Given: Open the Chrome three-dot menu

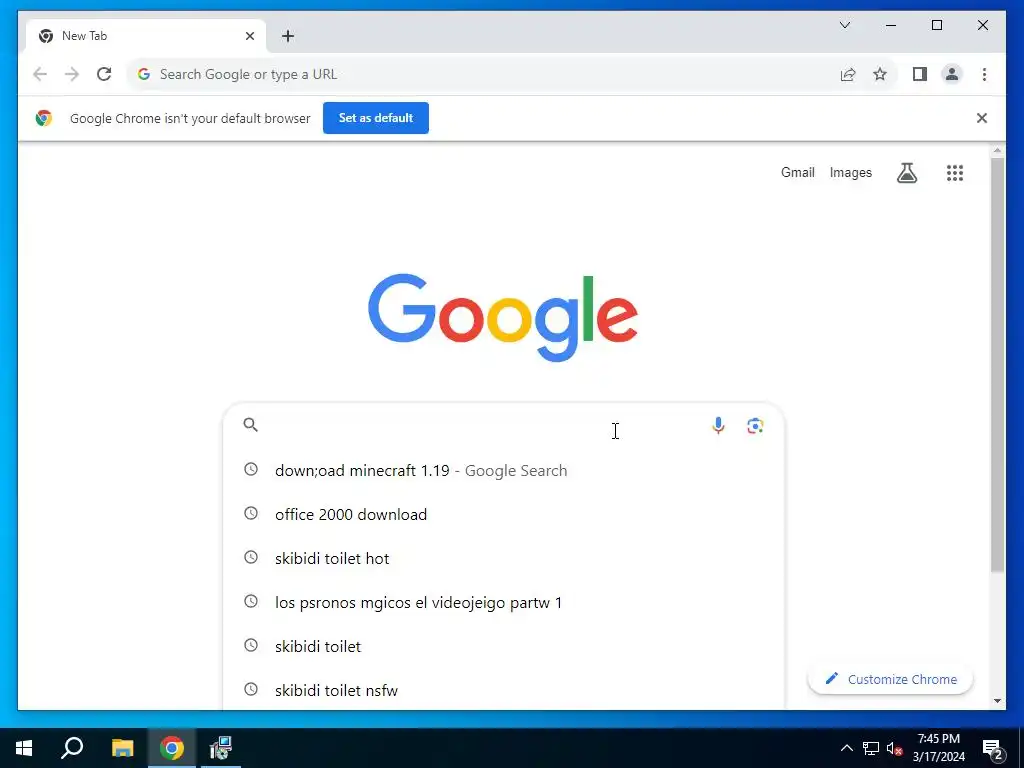Looking at the screenshot, I should pos(984,74).
